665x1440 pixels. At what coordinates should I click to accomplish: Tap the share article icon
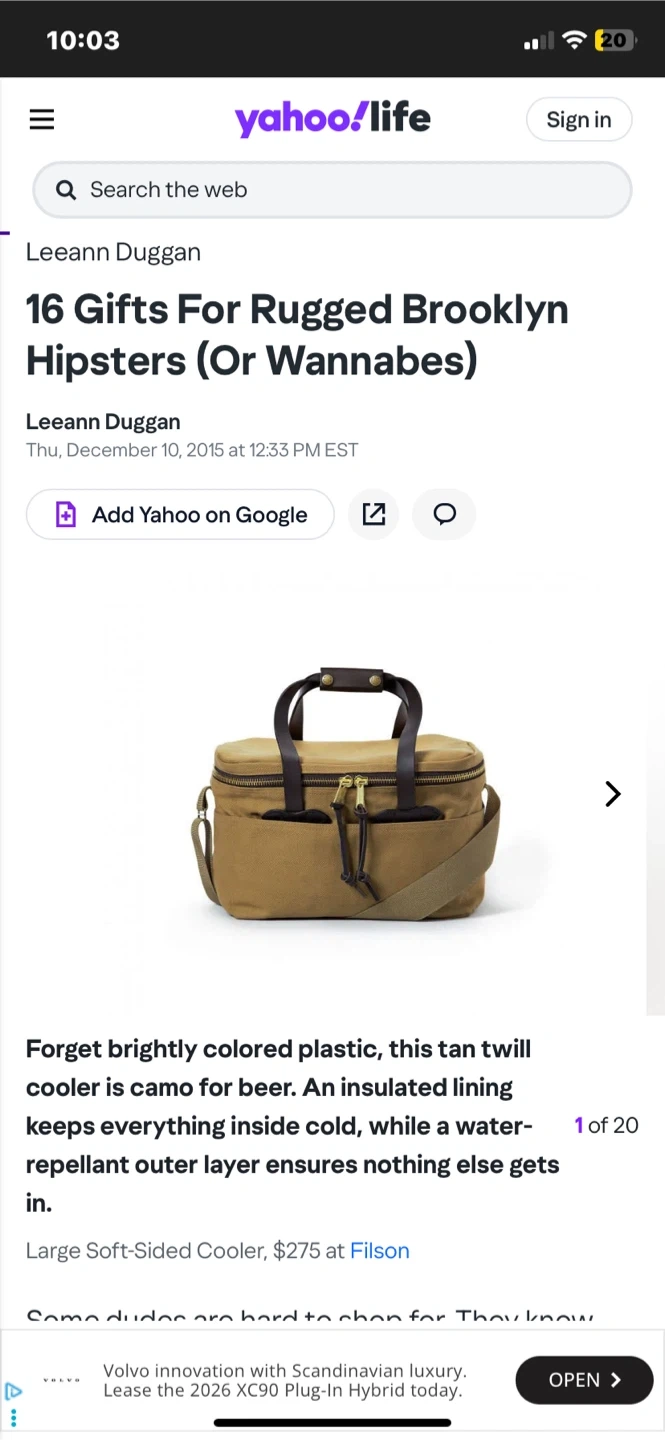(373, 514)
